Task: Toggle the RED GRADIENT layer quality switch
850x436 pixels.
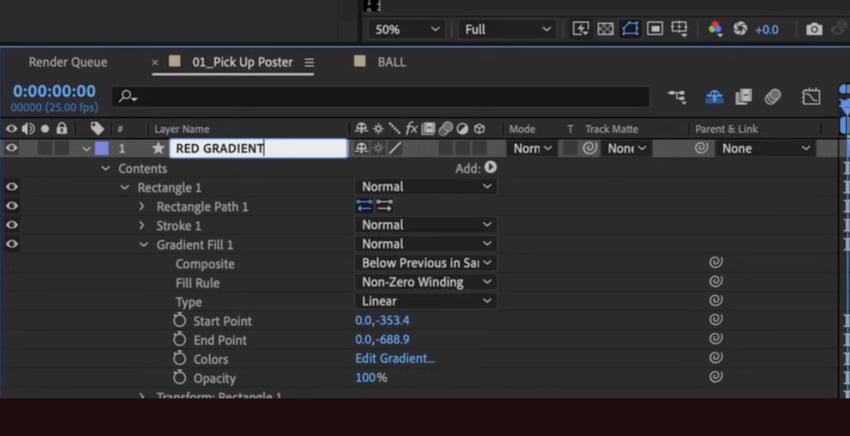Action: click(x=395, y=148)
